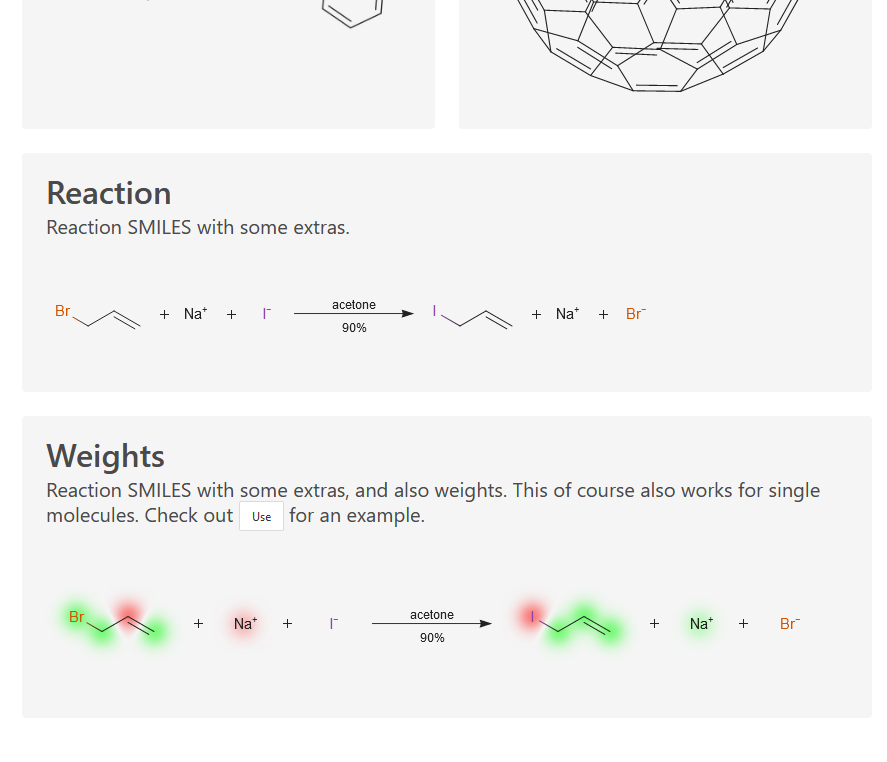Select the allyl bromide reactant in Reaction
Screen dimensions: 887x762
97,316
